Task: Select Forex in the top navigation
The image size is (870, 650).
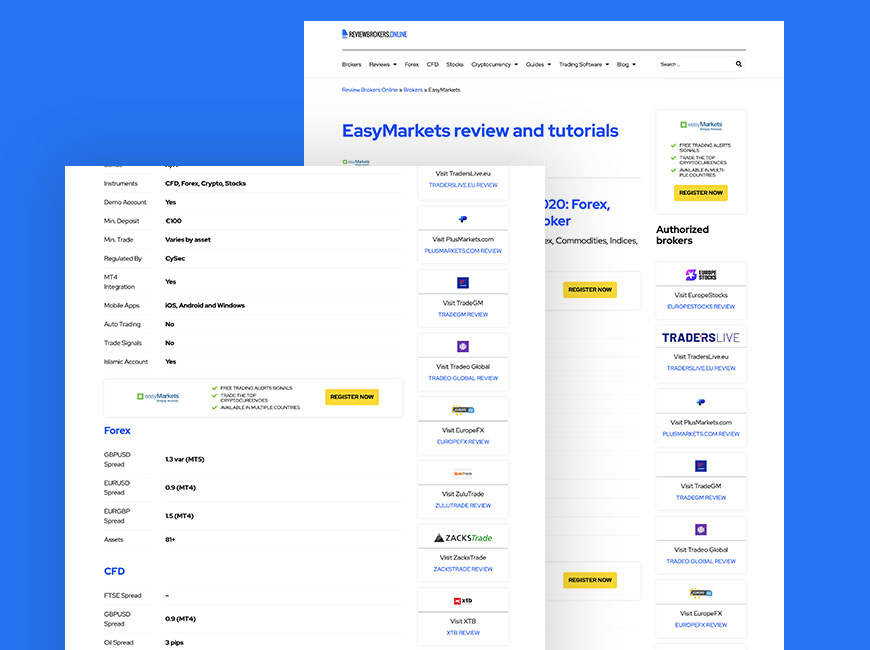Action: (x=411, y=64)
